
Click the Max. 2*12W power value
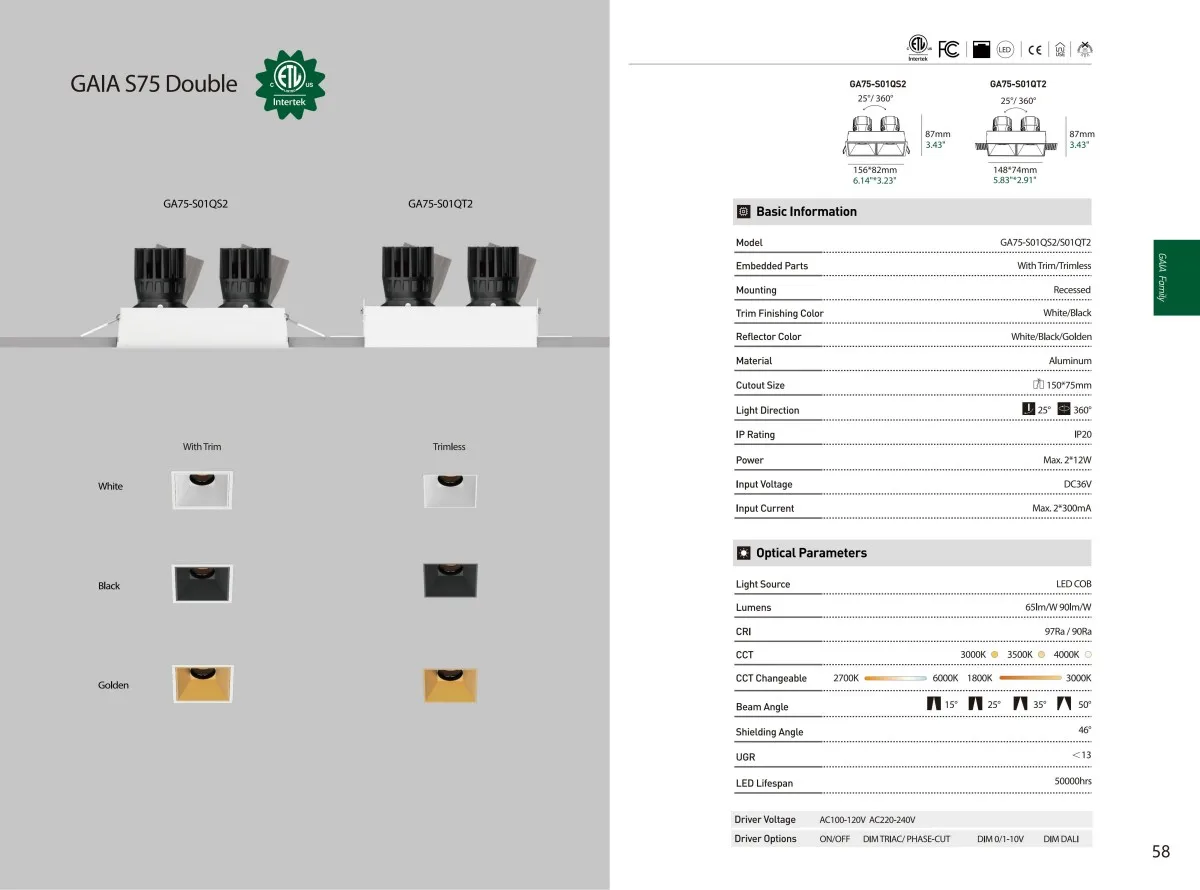click(1067, 460)
